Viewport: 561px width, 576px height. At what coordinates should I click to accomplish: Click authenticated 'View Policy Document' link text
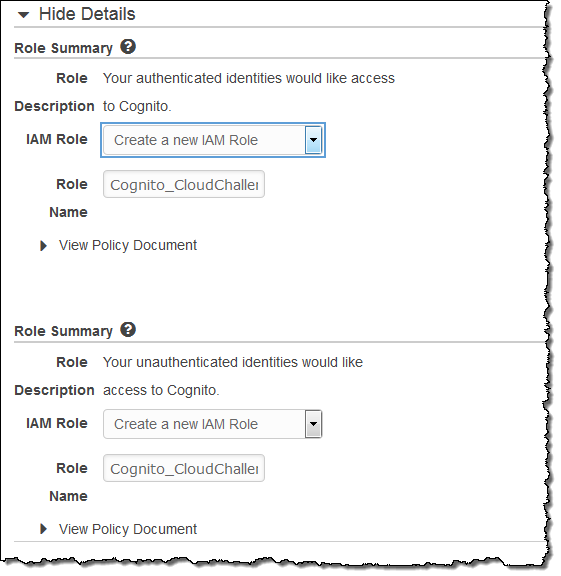pyautogui.click(x=128, y=245)
